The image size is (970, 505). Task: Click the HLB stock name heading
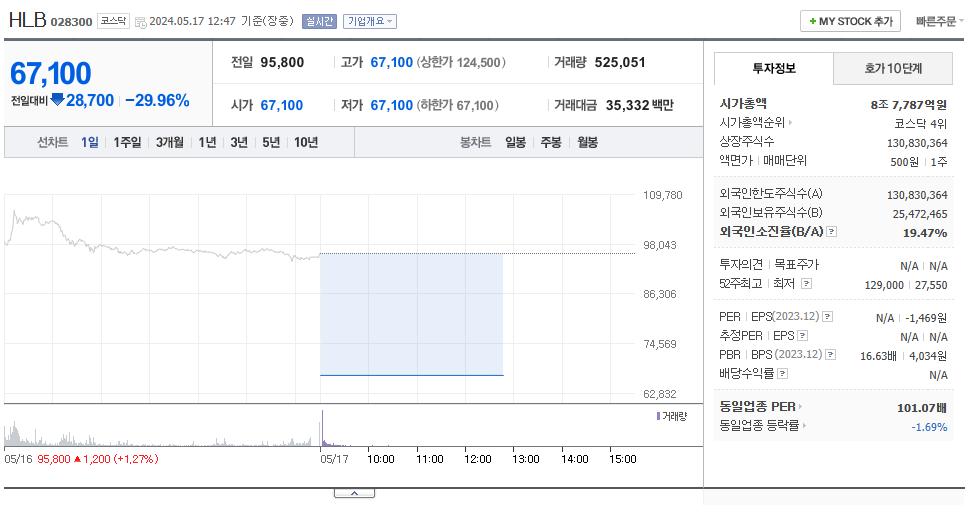(x=27, y=20)
